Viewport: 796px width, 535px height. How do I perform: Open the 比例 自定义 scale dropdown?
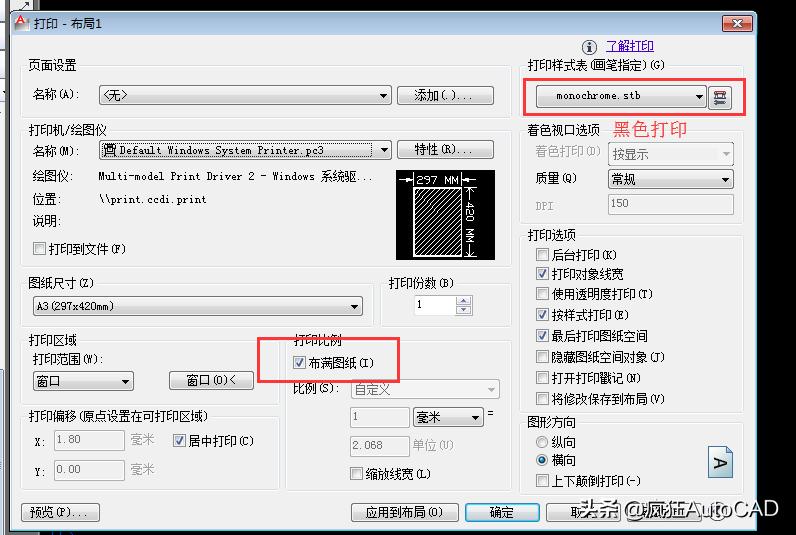click(x=425, y=389)
